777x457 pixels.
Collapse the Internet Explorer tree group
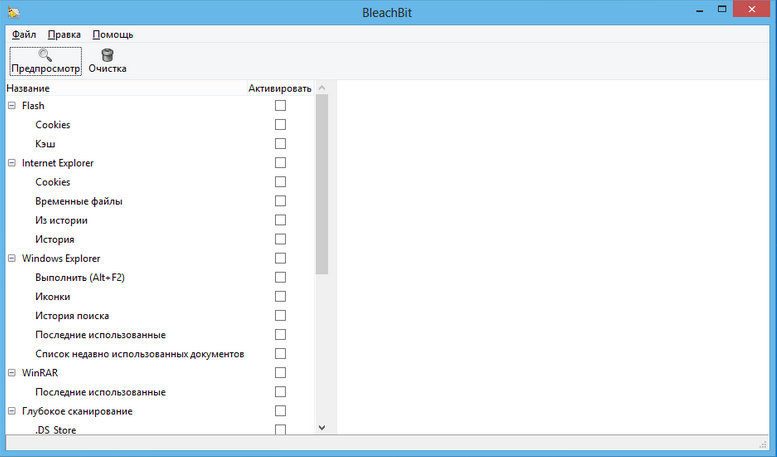point(12,163)
